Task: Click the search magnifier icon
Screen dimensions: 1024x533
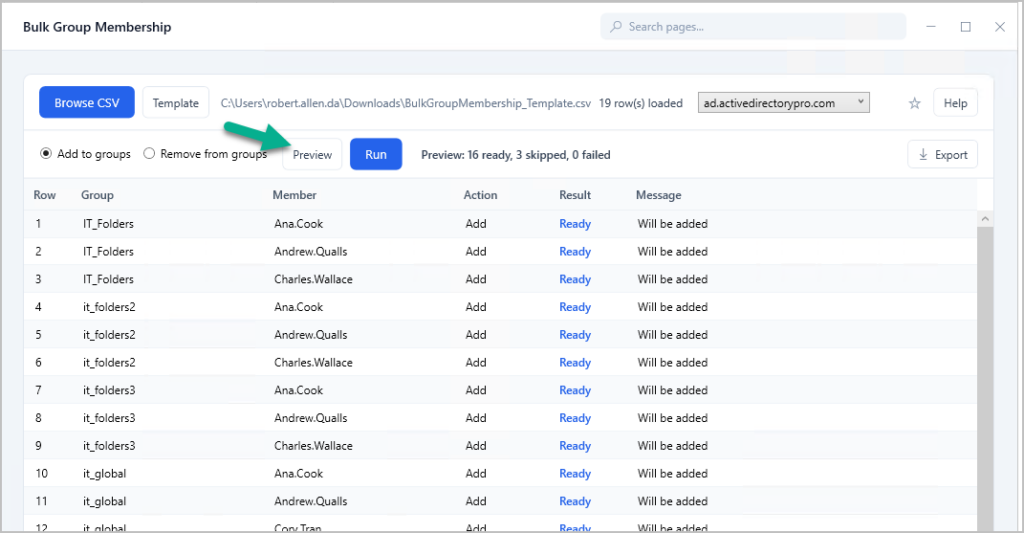Action: pos(616,27)
